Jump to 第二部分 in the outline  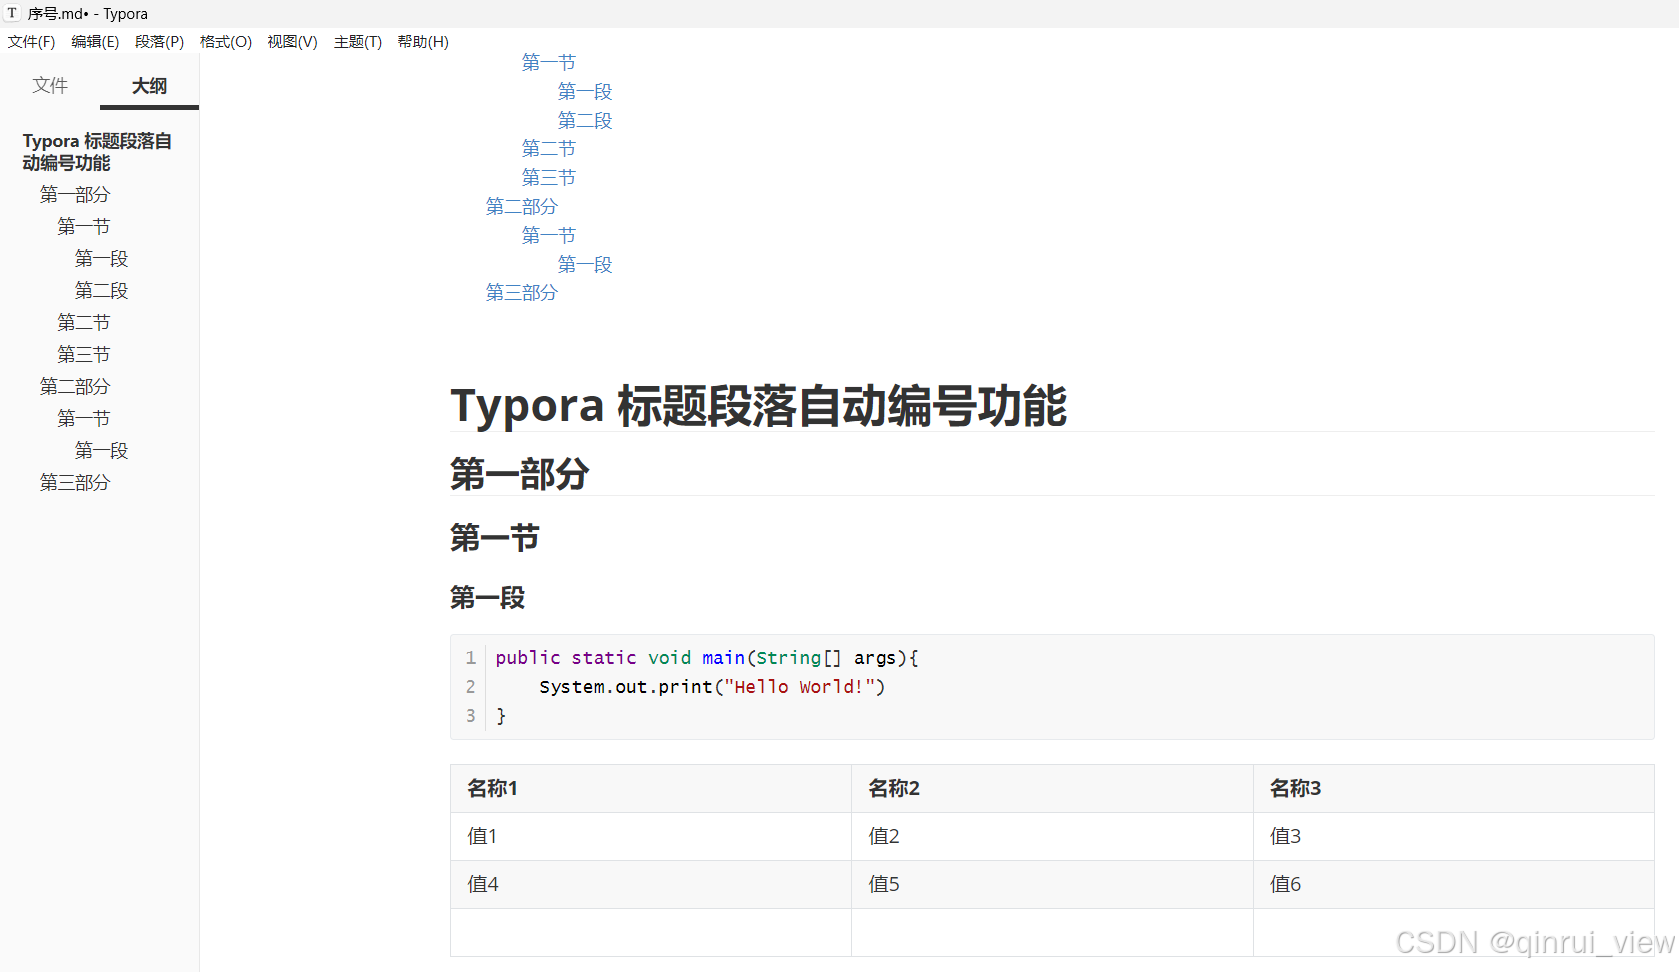[75, 387]
